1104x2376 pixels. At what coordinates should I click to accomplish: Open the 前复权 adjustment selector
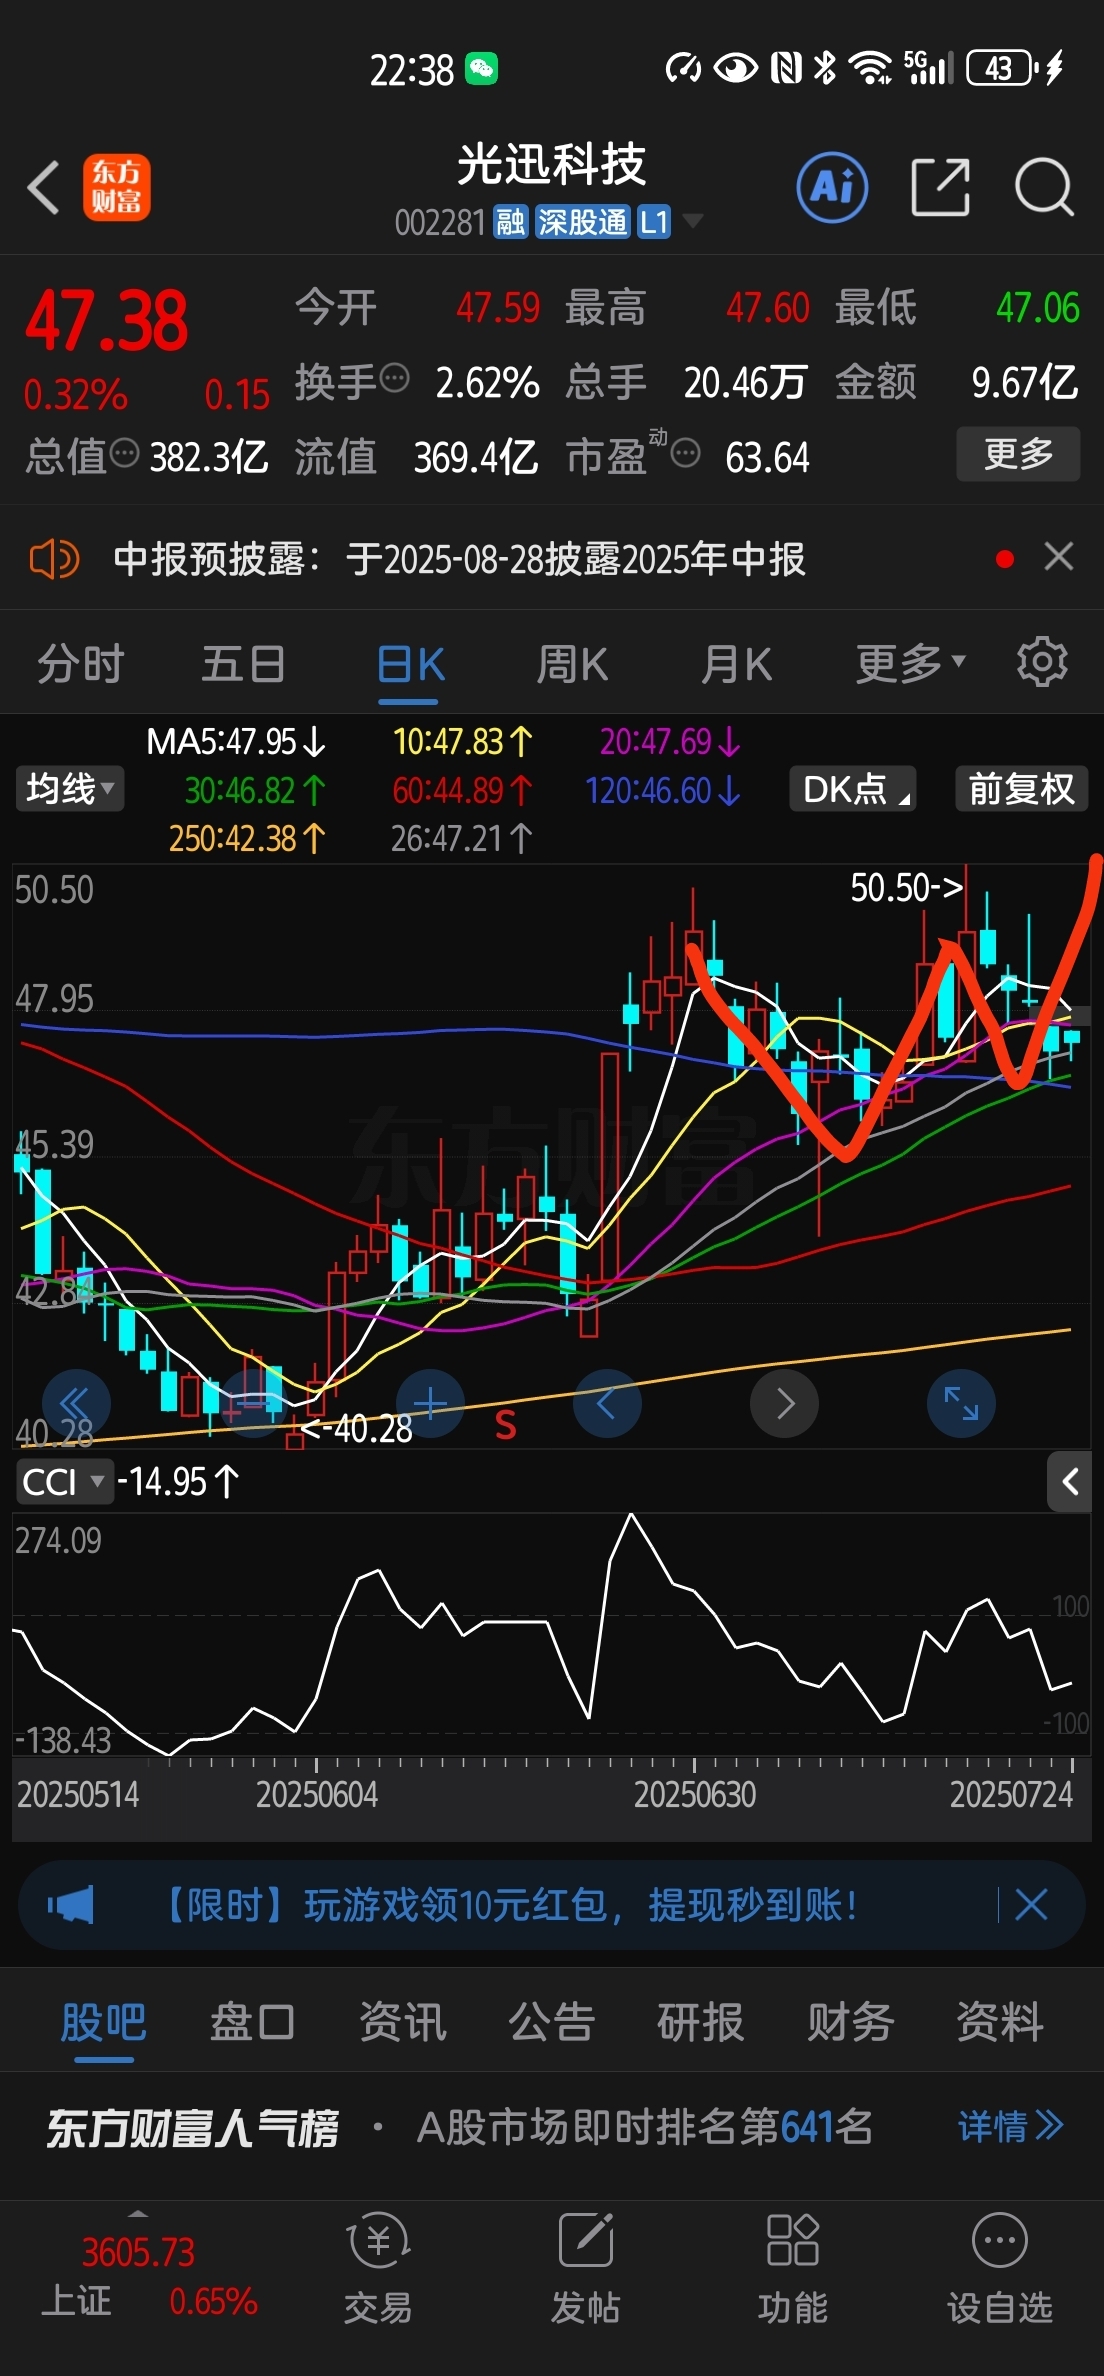[1021, 788]
